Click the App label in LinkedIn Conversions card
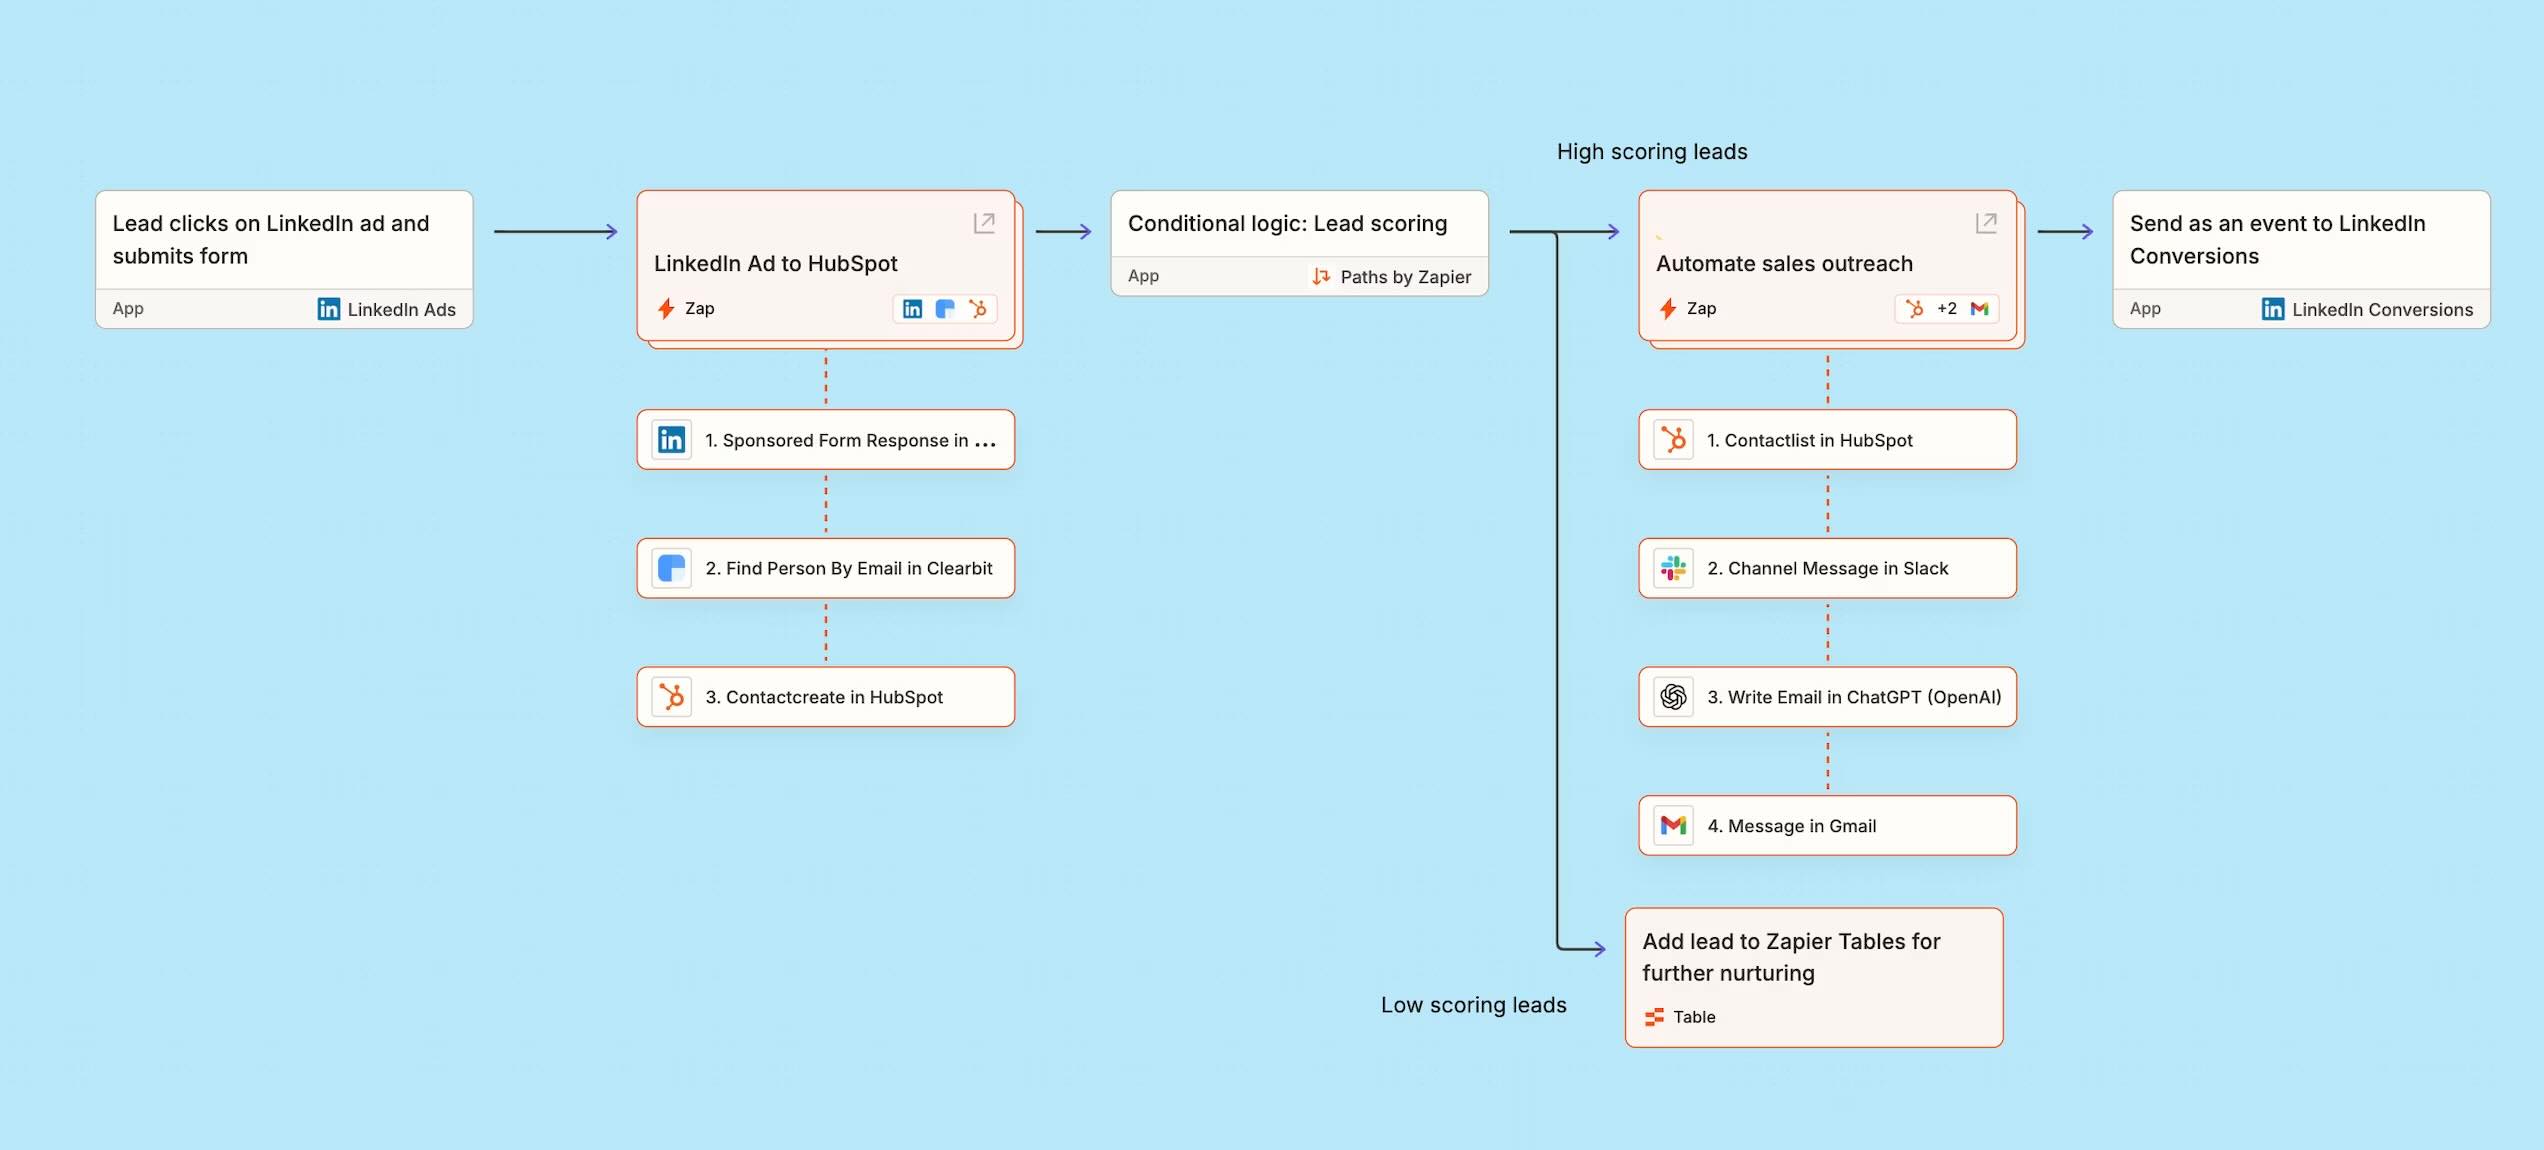Viewport: 2544px width, 1150px height. coord(2145,309)
